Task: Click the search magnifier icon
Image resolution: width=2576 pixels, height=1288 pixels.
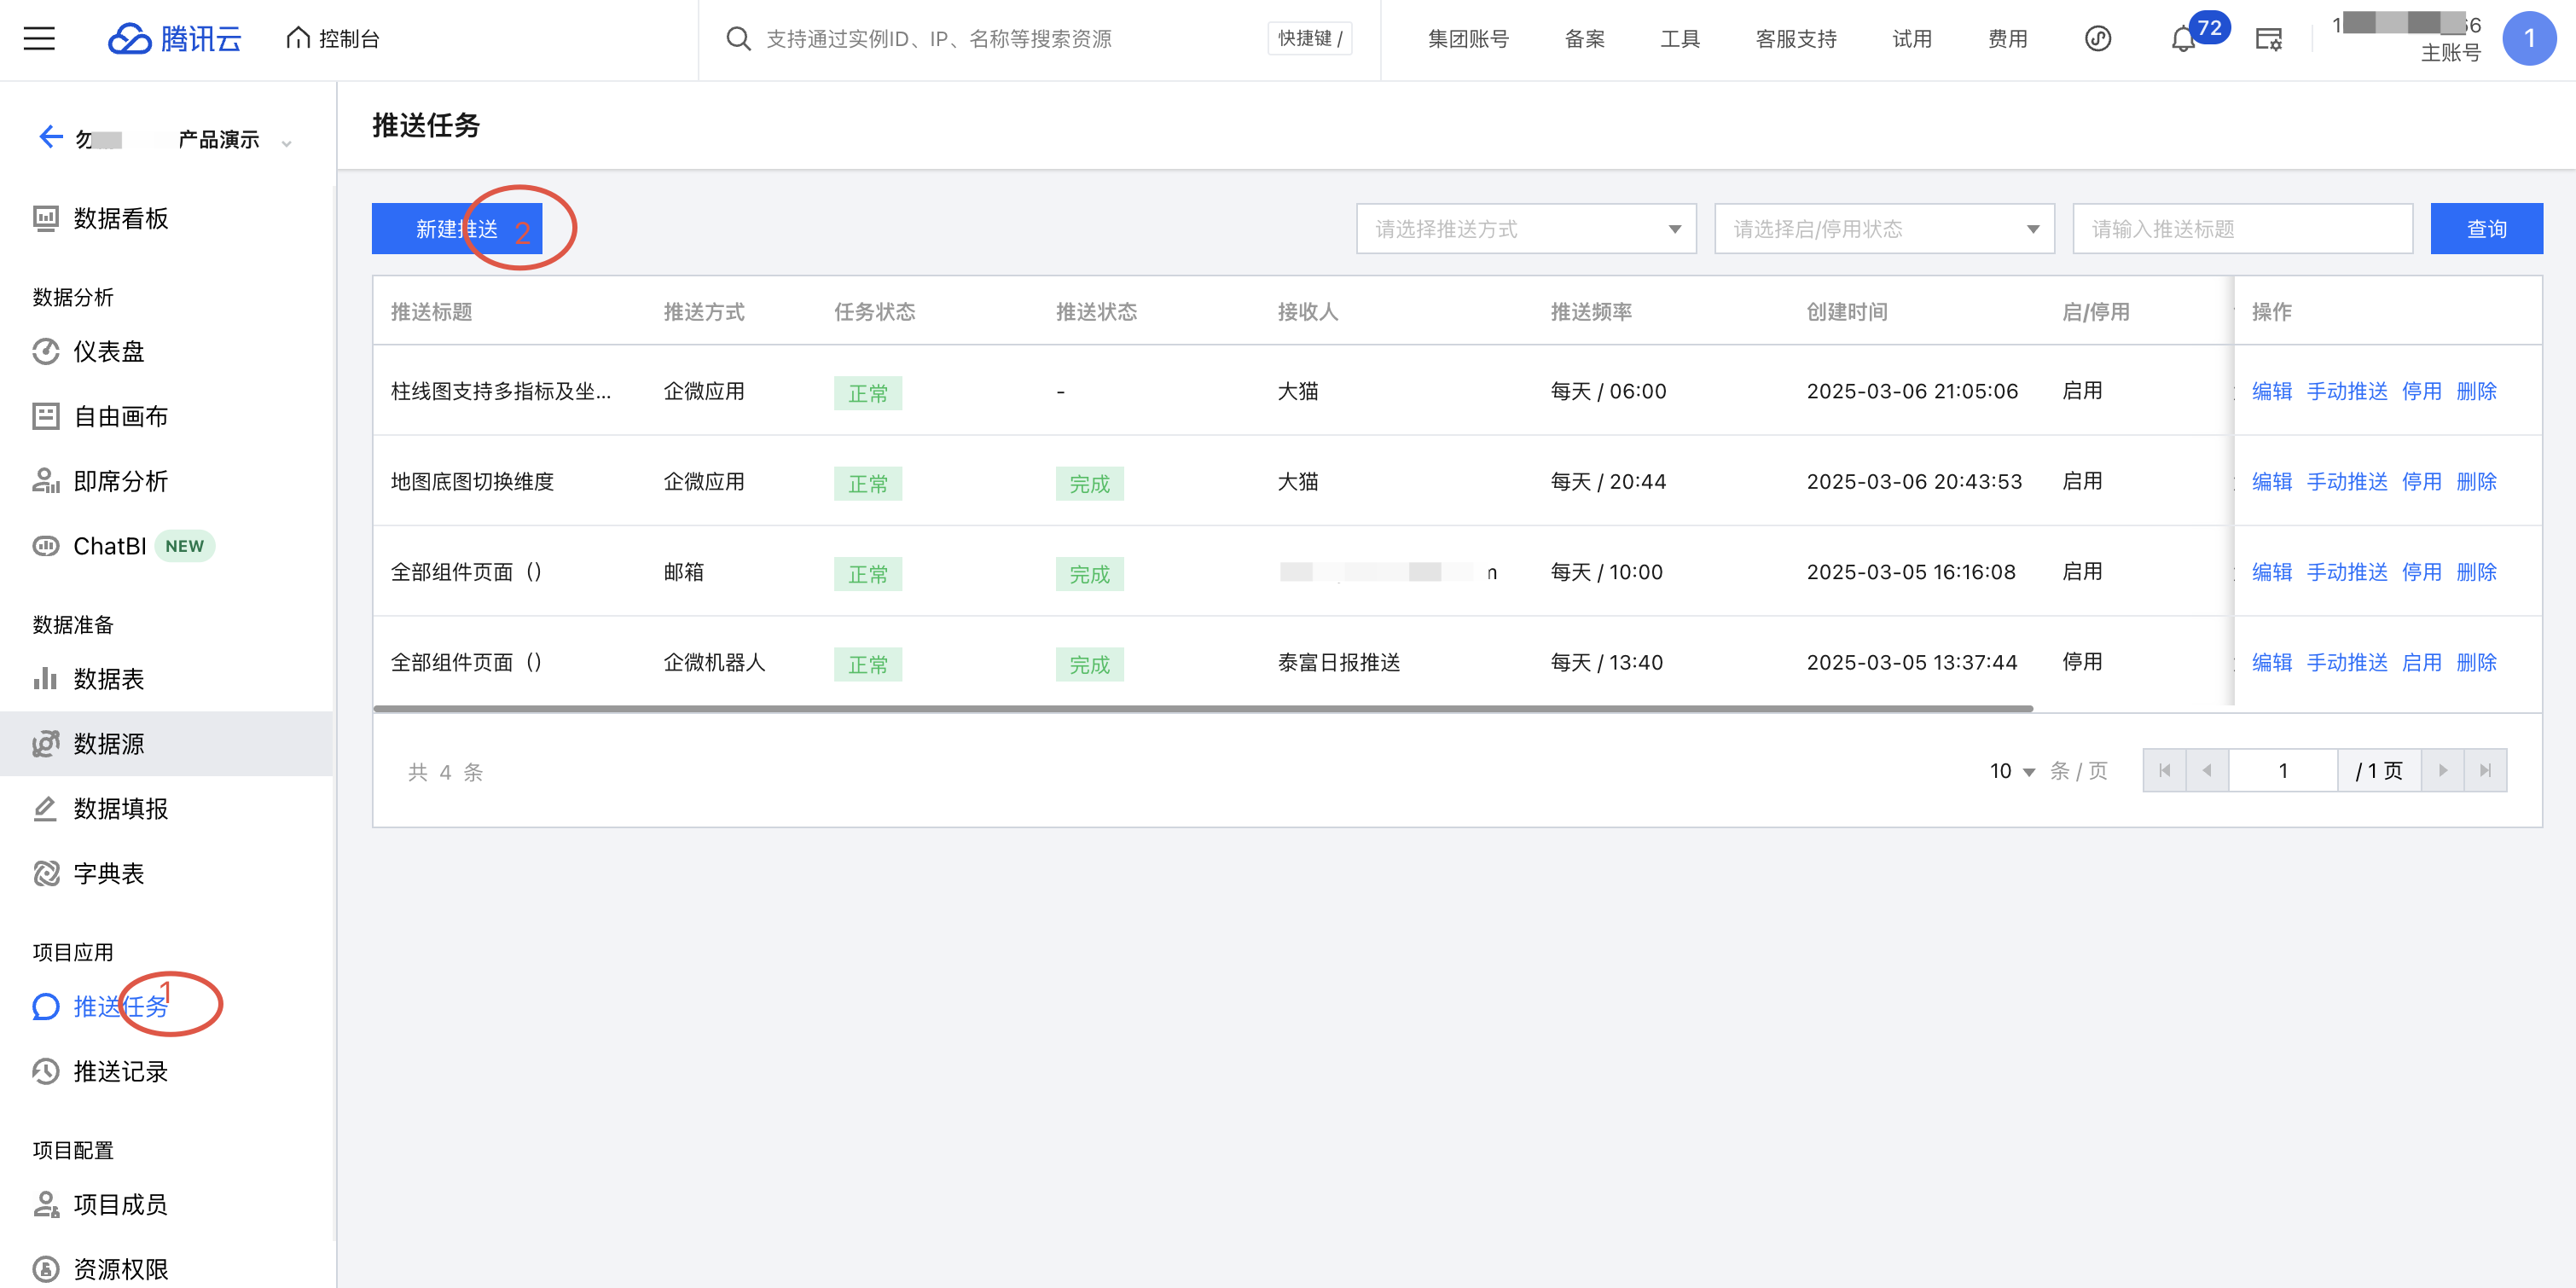Action: click(x=738, y=39)
